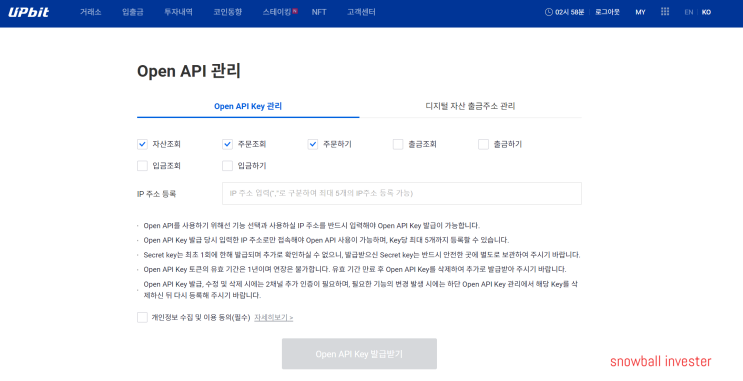Open the 투자내역 menu

(x=178, y=12)
